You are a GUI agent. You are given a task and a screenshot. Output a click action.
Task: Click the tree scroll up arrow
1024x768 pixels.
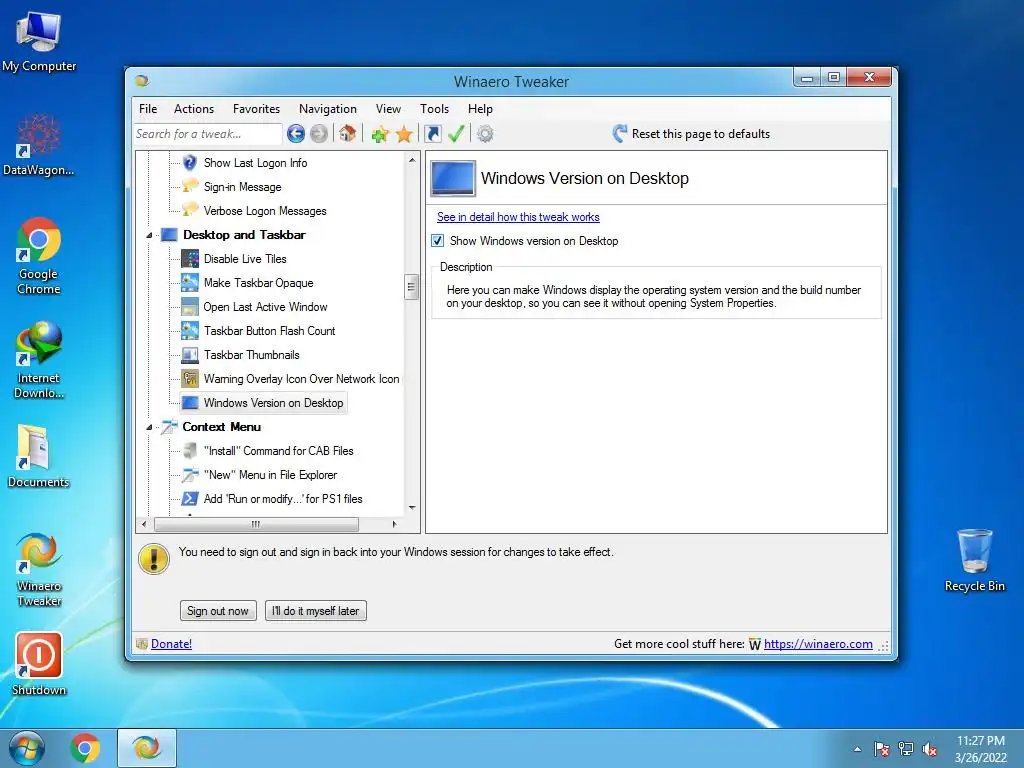pyautogui.click(x=412, y=160)
